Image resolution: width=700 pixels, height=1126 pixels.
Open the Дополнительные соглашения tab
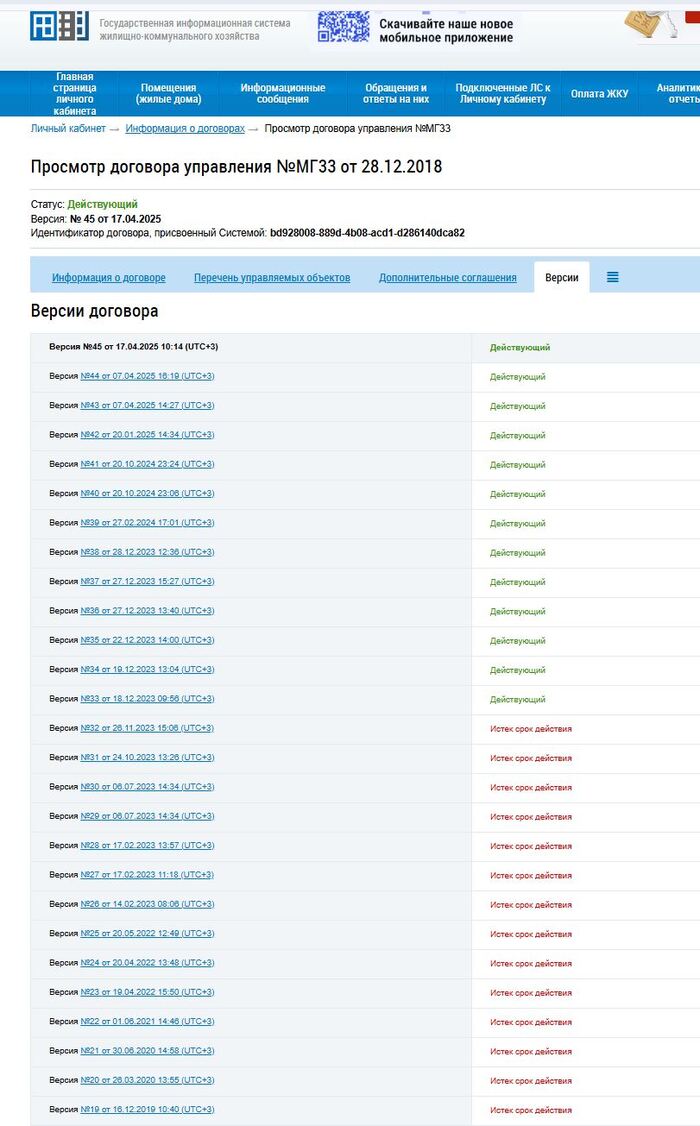(447, 278)
